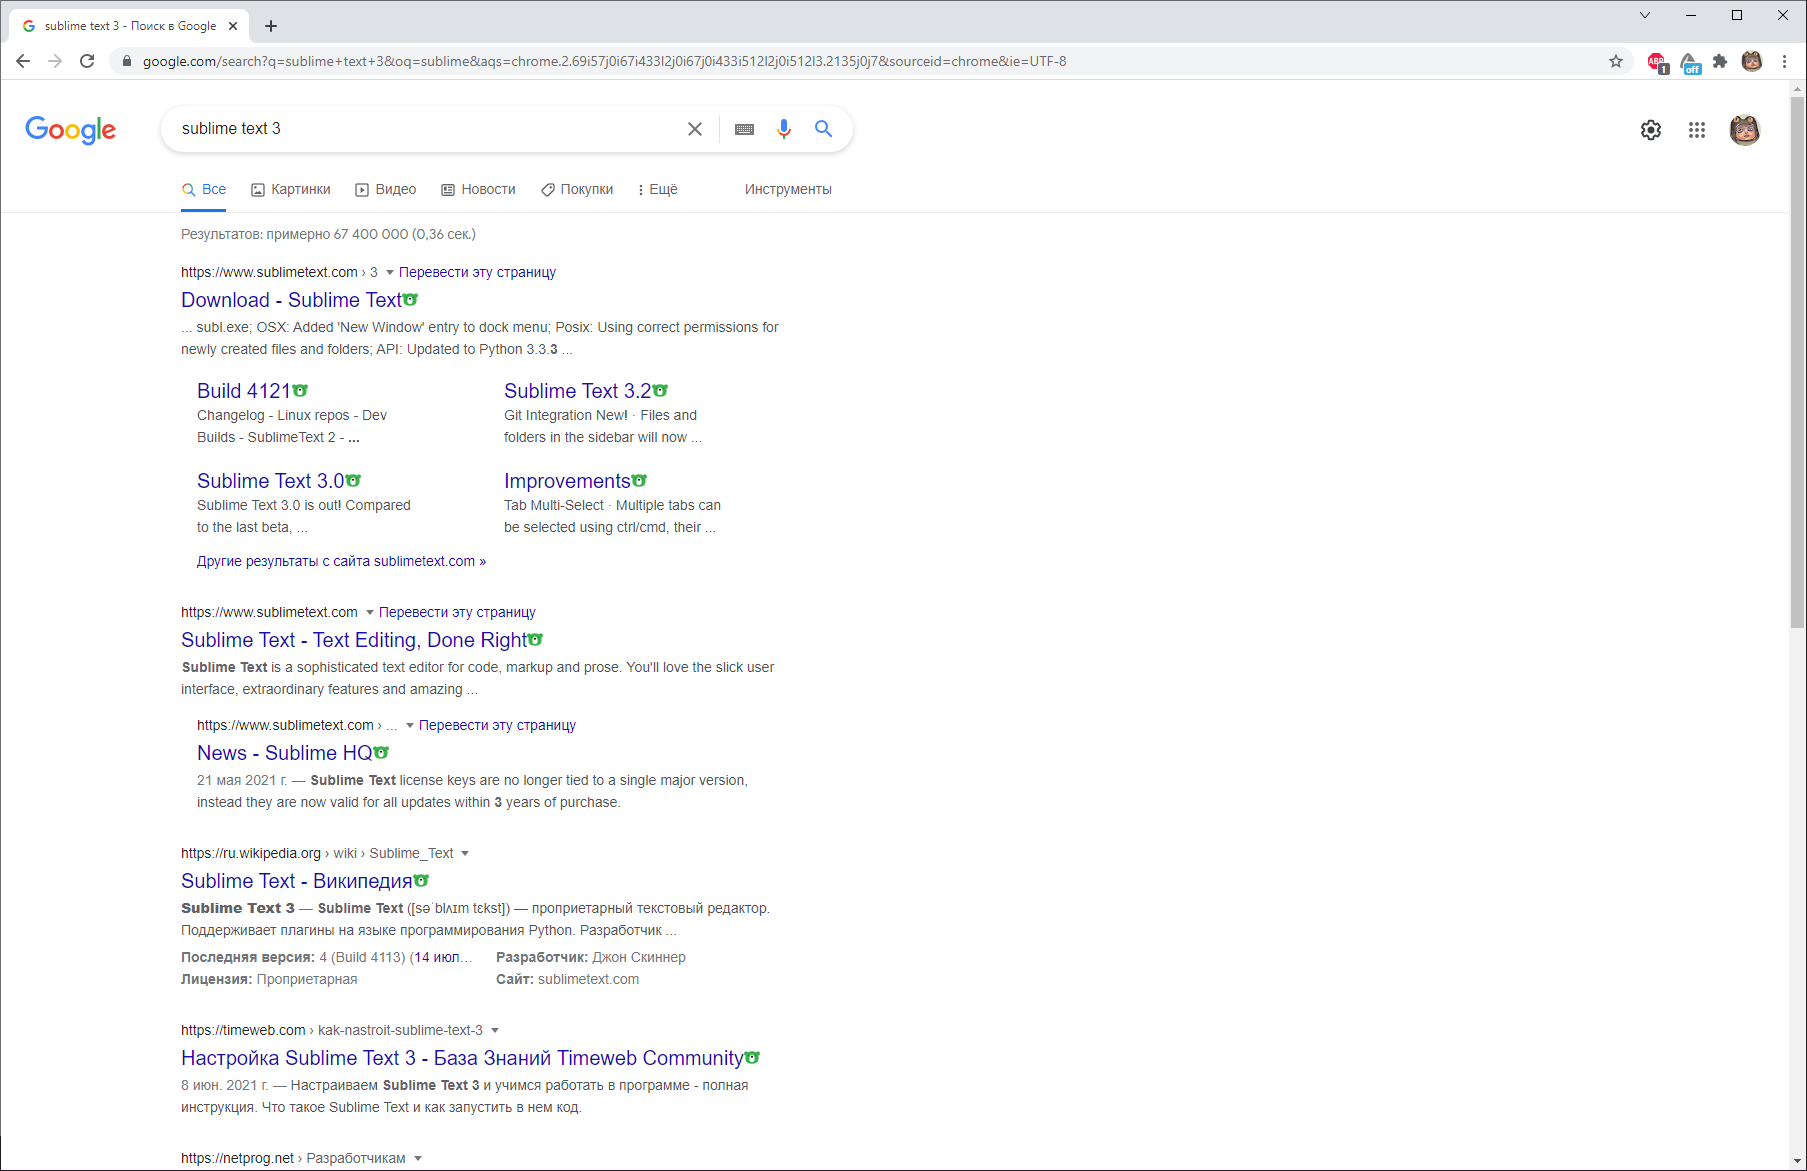The image size is (1807, 1171).
Task: Reload the page with the refresh icon
Action: [87, 61]
